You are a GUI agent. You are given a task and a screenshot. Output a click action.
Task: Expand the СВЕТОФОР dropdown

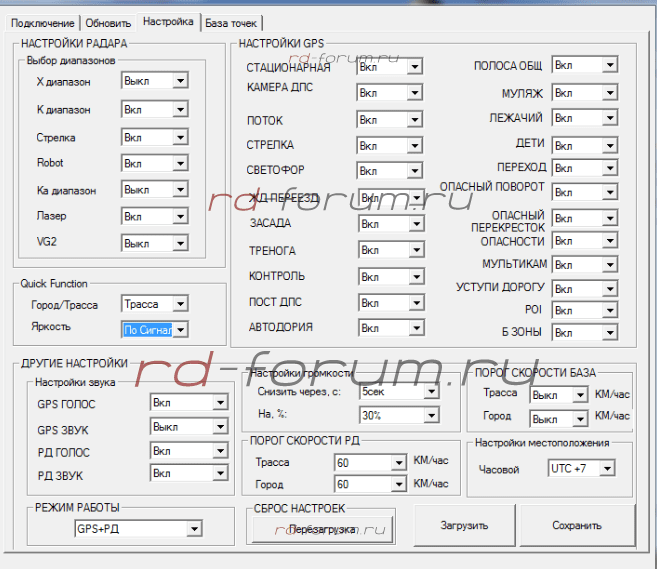390,171
